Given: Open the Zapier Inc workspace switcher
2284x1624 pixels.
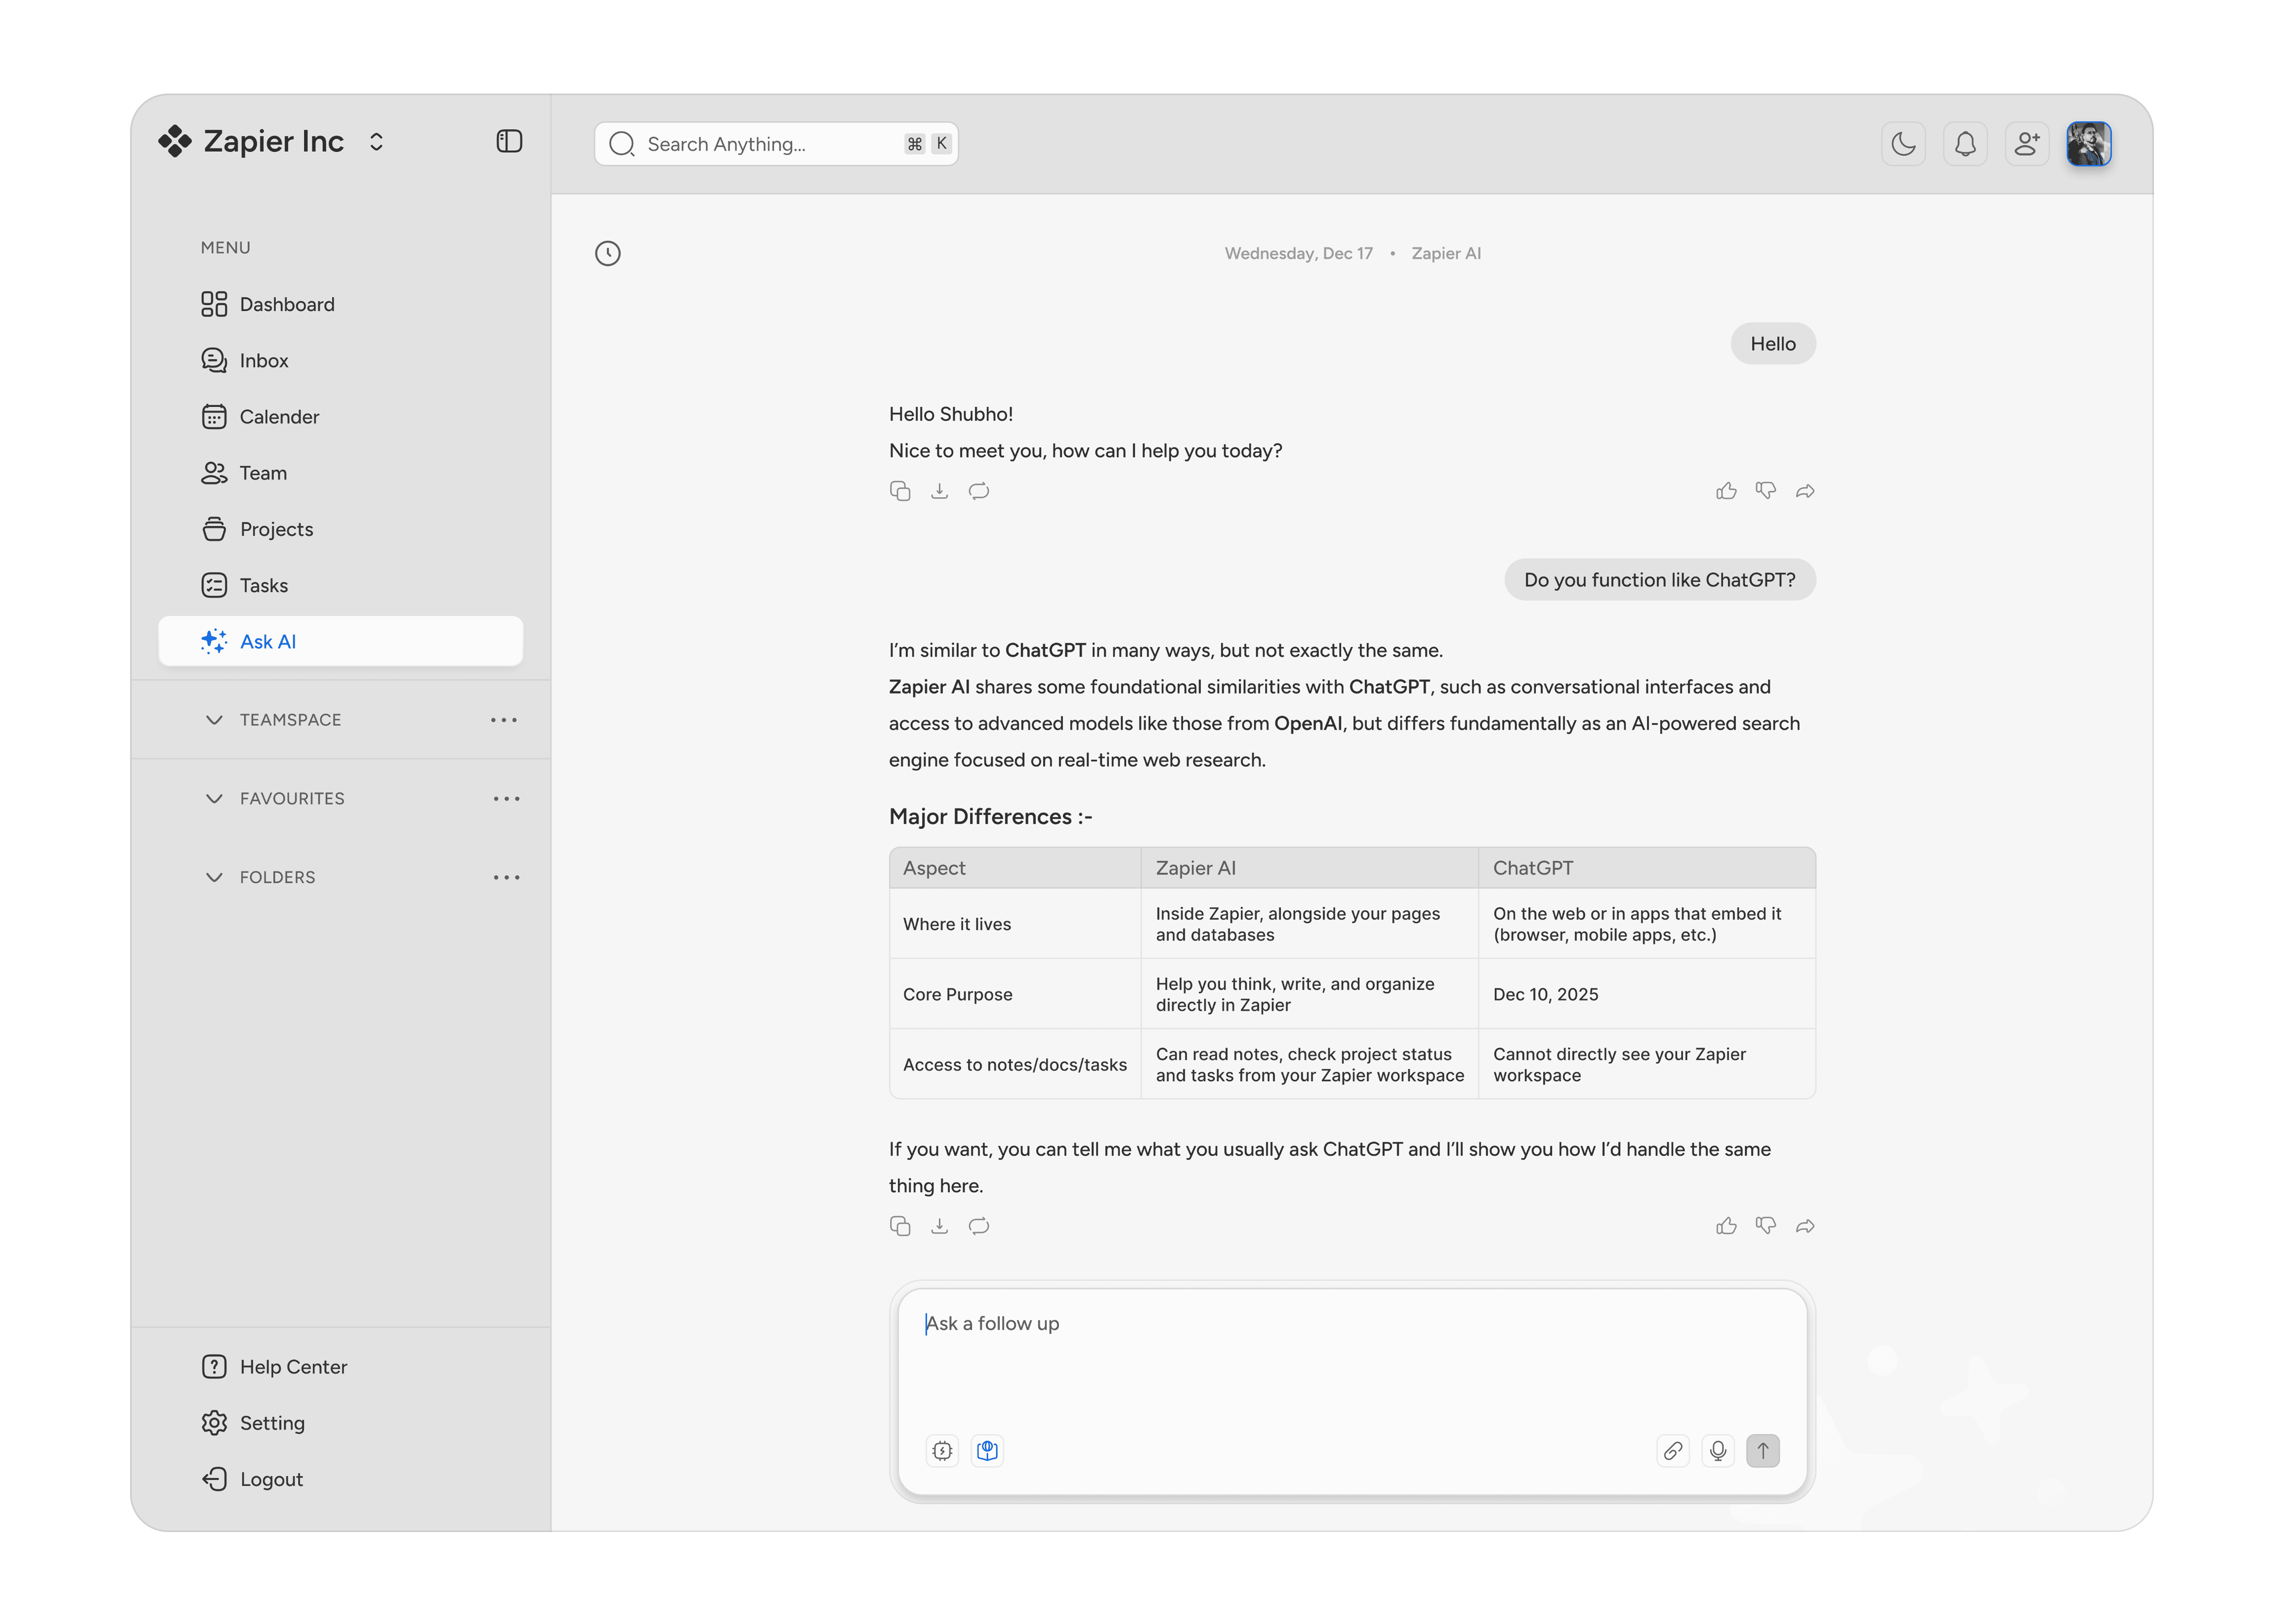Looking at the screenshot, I should tap(376, 142).
